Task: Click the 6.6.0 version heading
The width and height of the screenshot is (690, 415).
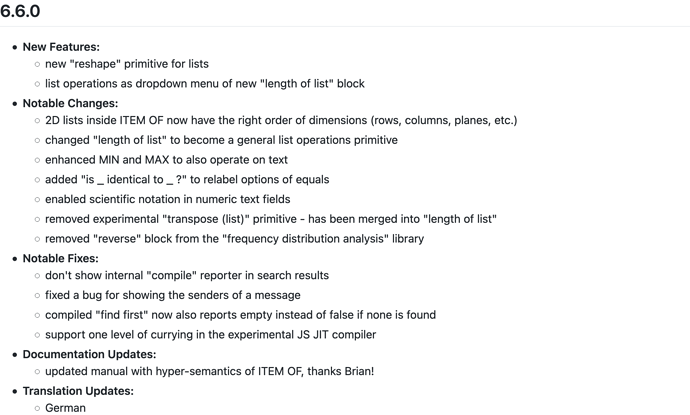Action: click(x=20, y=11)
